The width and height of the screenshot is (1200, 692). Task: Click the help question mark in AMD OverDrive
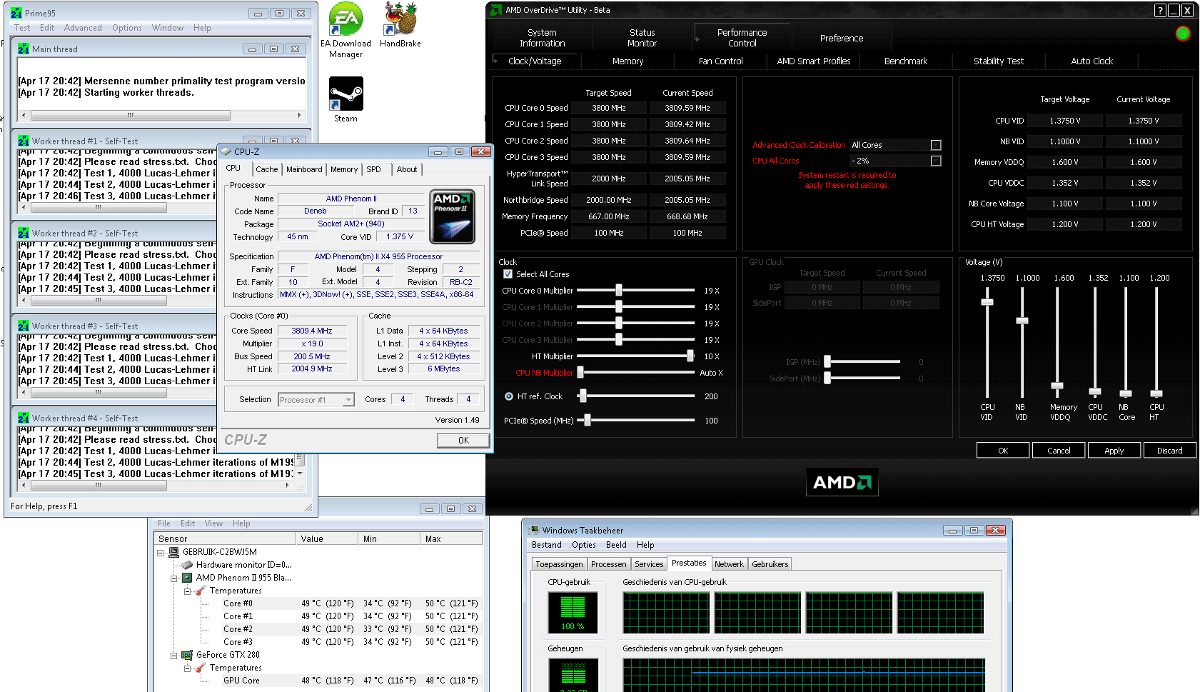(x=1159, y=8)
